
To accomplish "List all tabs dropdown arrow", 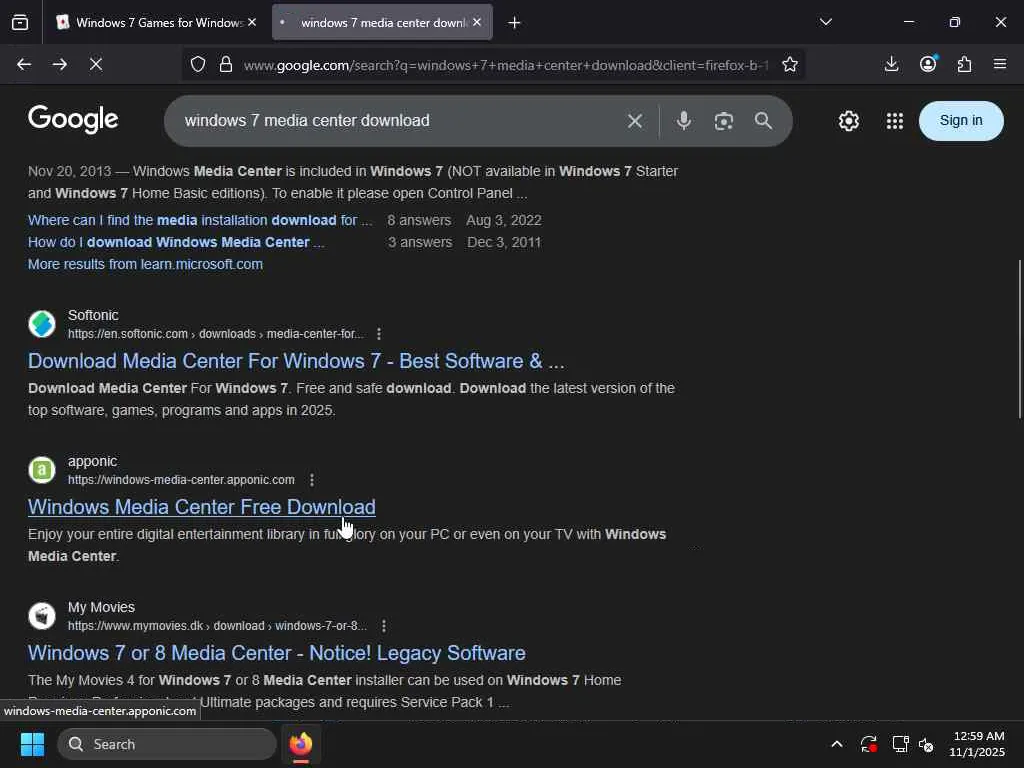I will pyautogui.click(x=825, y=22).
